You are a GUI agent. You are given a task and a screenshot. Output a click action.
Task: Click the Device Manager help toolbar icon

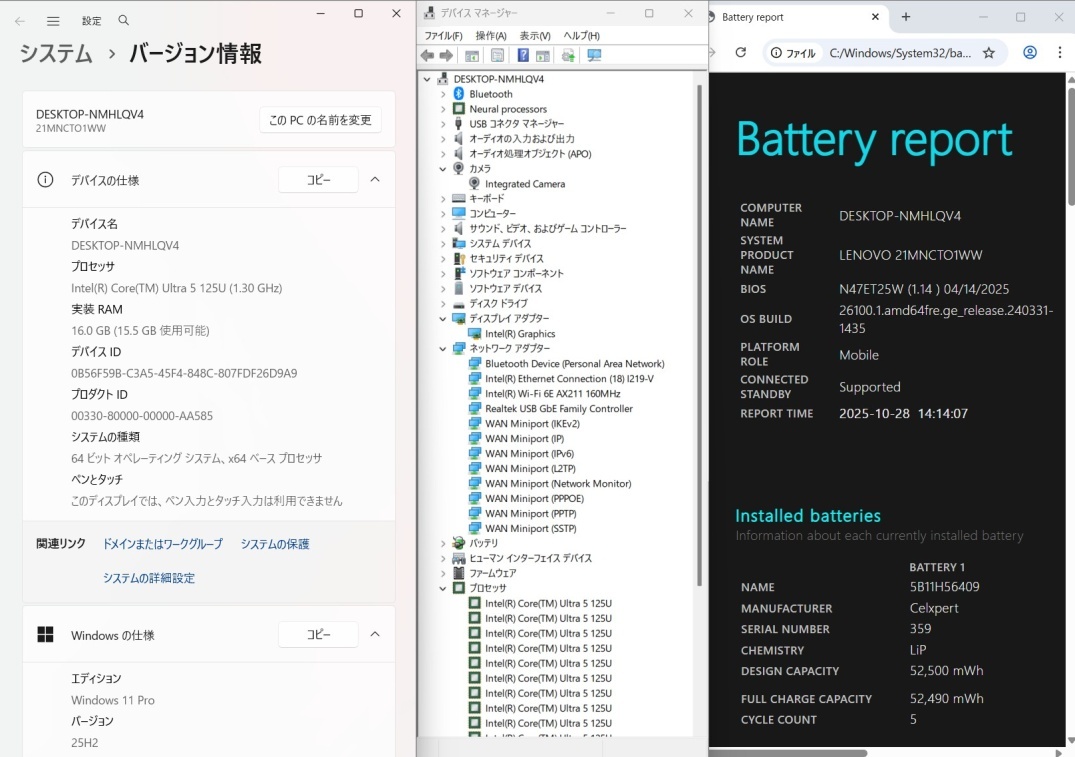pos(523,56)
